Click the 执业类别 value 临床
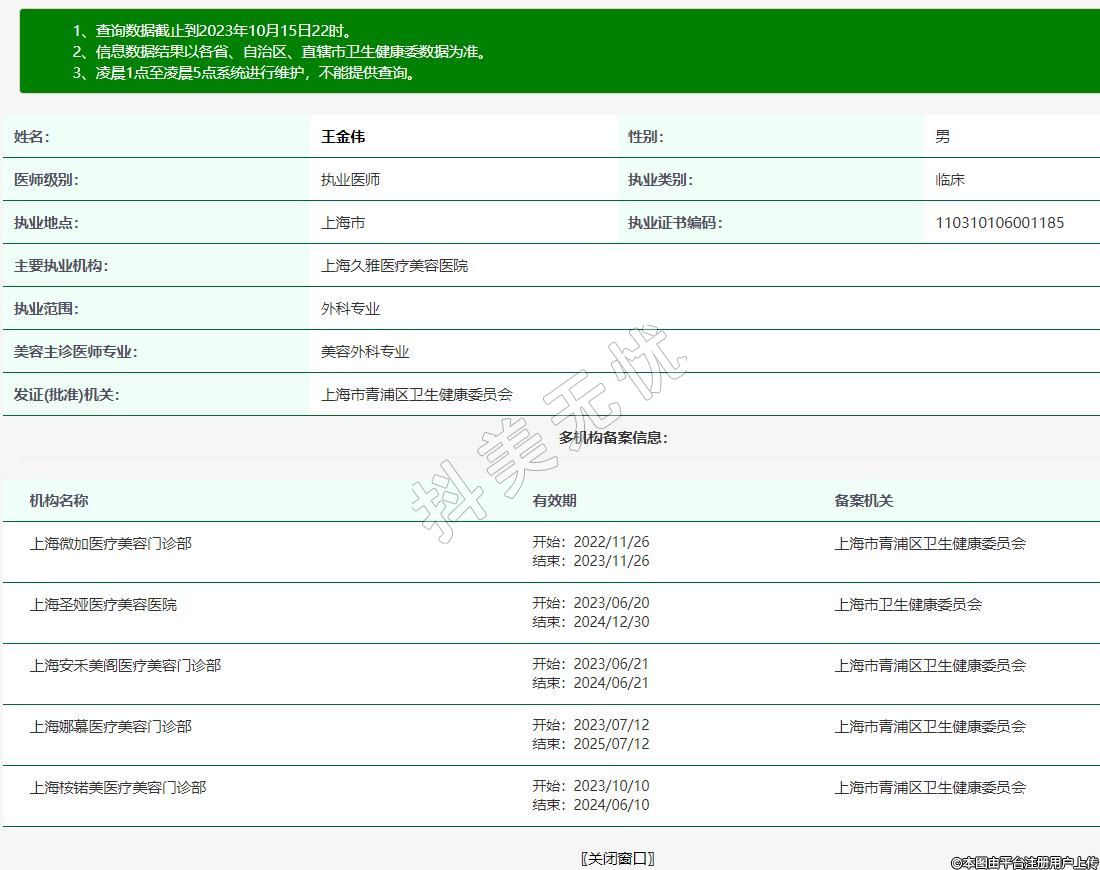This screenshot has height=870, width=1100. click(x=950, y=180)
